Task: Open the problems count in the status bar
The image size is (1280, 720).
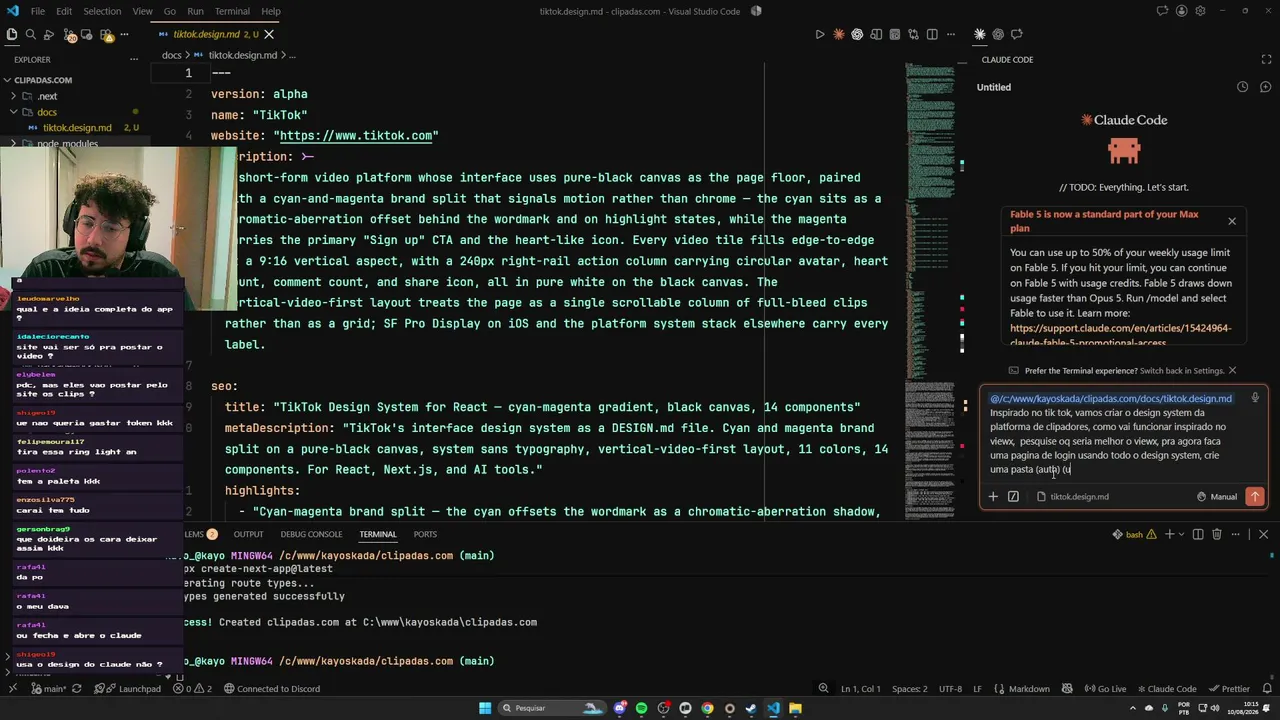Action: [x=192, y=688]
